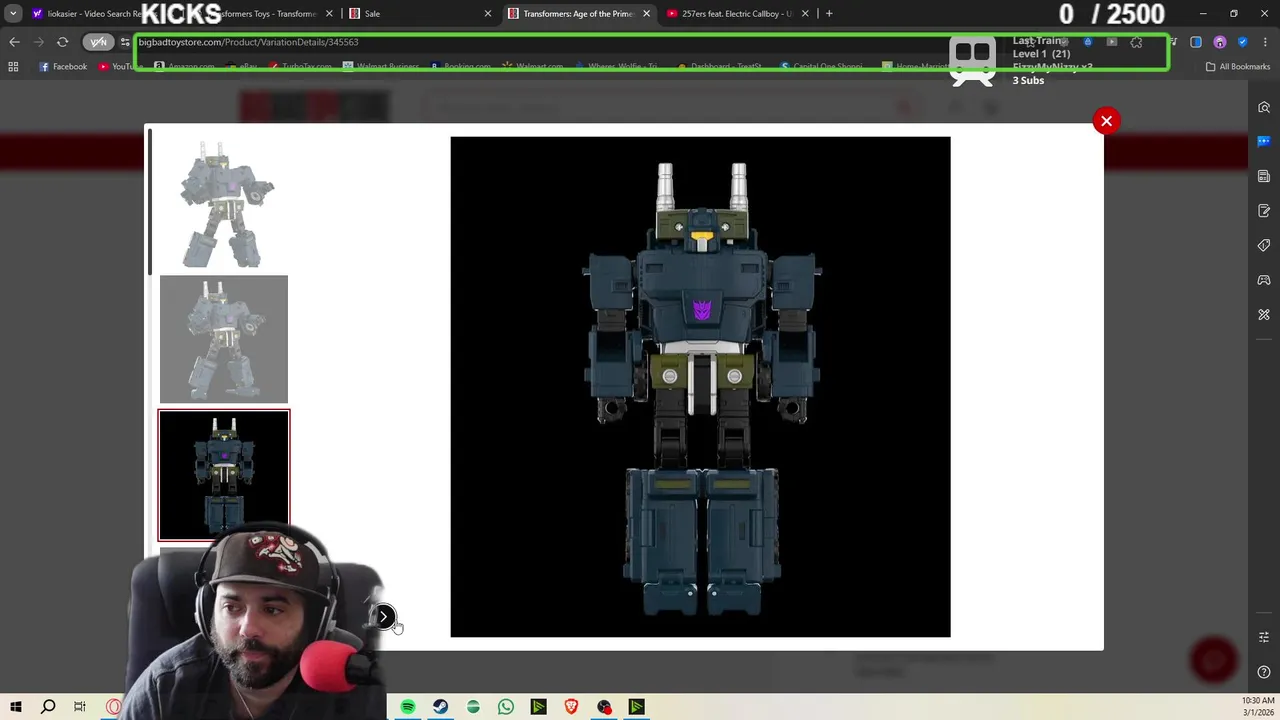Switch to the Sale tab

[x=420, y=14]
